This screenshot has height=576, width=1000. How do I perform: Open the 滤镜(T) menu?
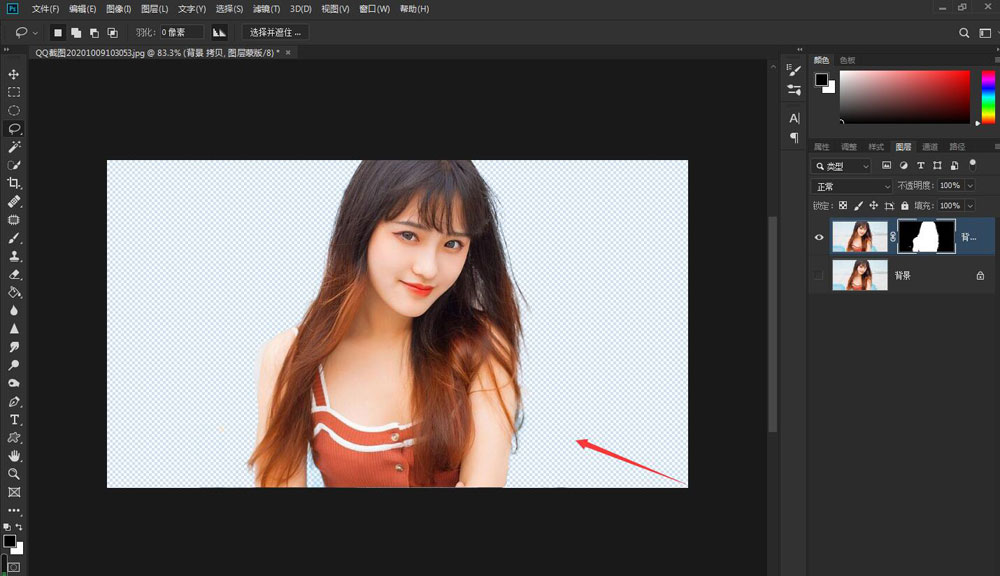(x=264, y=9)
